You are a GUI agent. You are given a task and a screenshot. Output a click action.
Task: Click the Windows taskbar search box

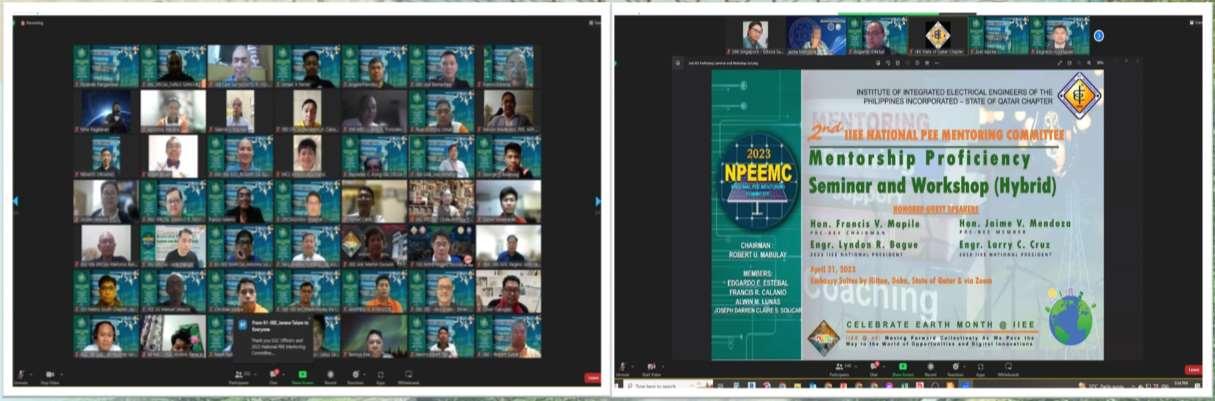pos(668,385)
